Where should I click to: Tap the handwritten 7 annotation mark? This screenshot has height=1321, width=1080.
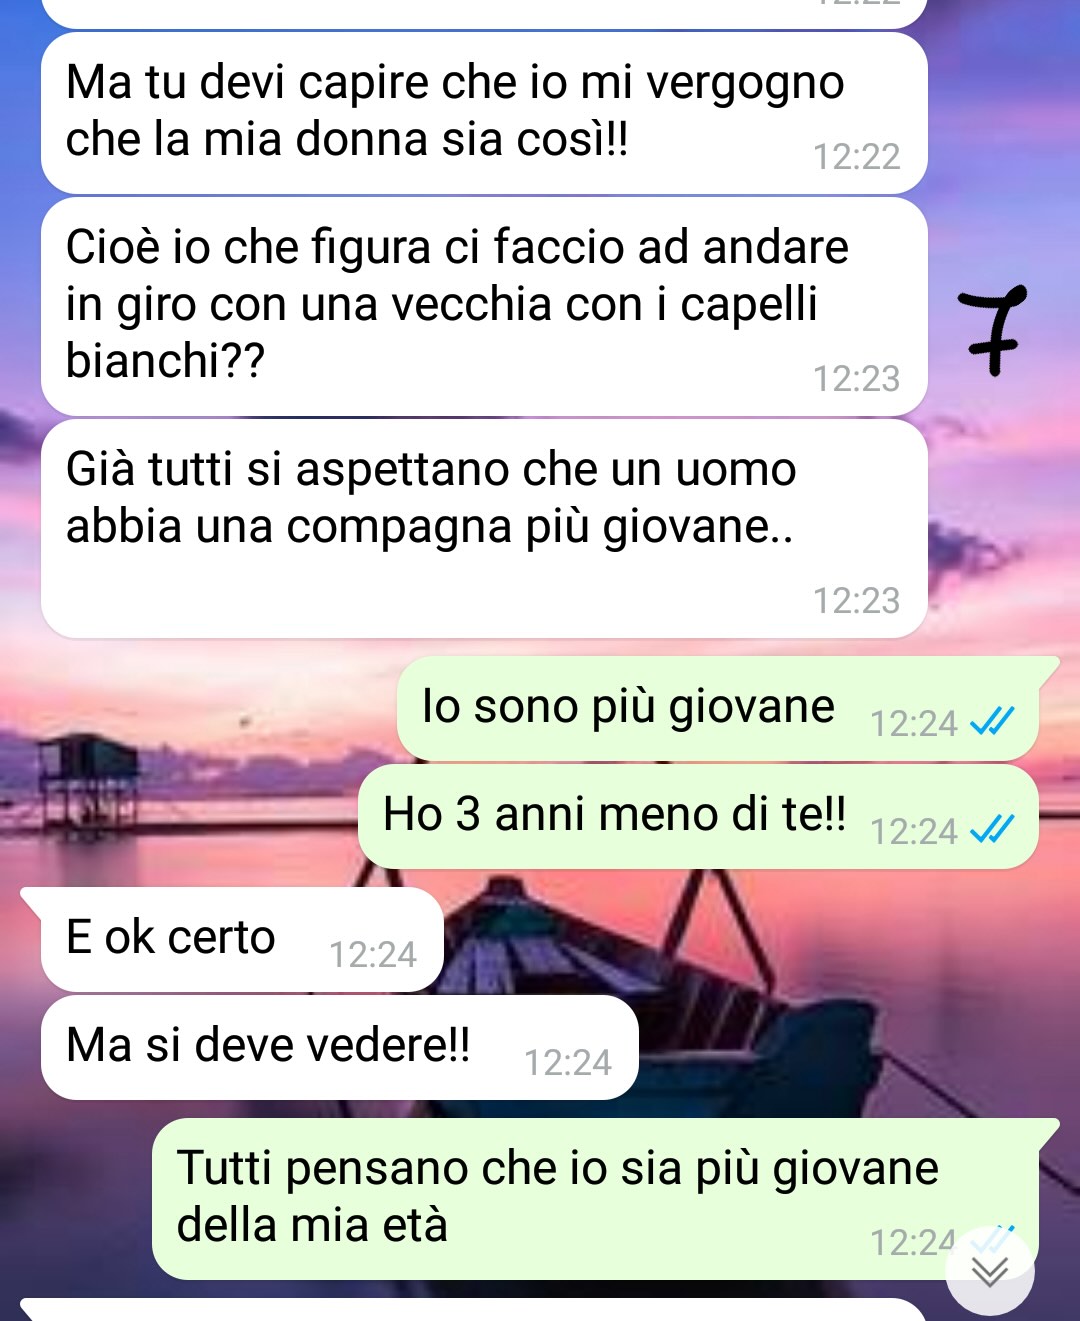[993, 330]
